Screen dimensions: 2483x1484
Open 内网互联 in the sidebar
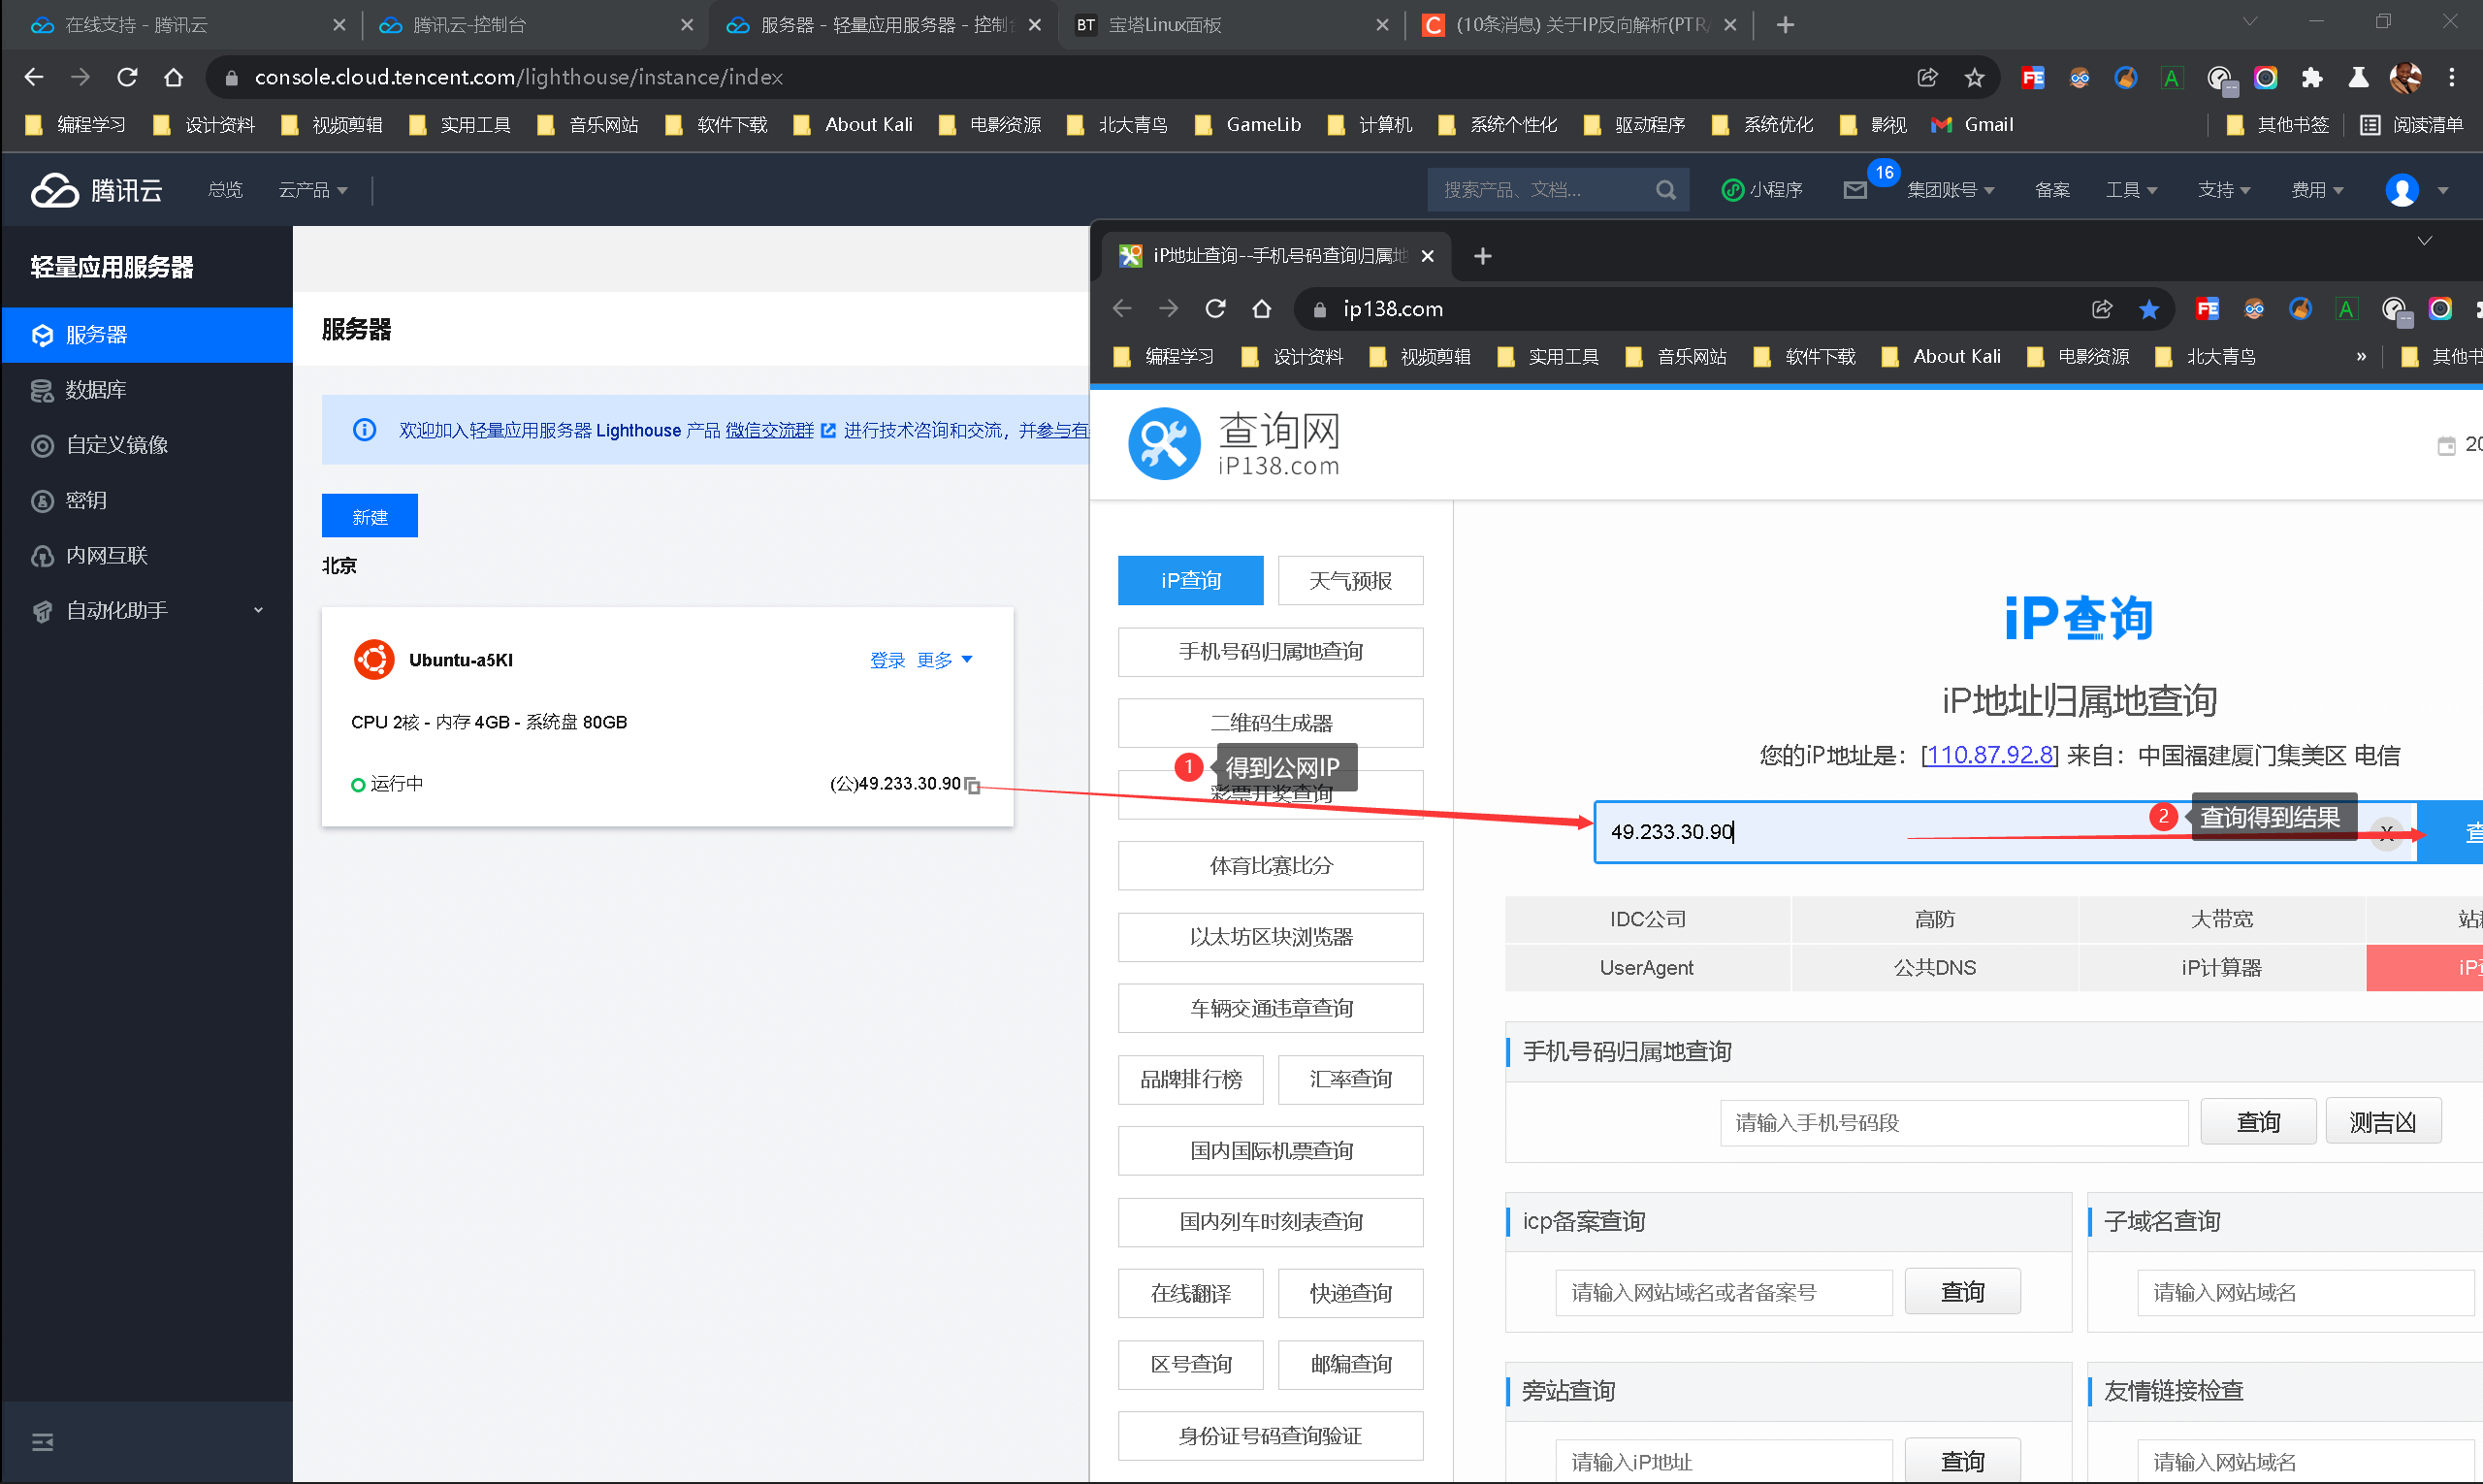147,555
